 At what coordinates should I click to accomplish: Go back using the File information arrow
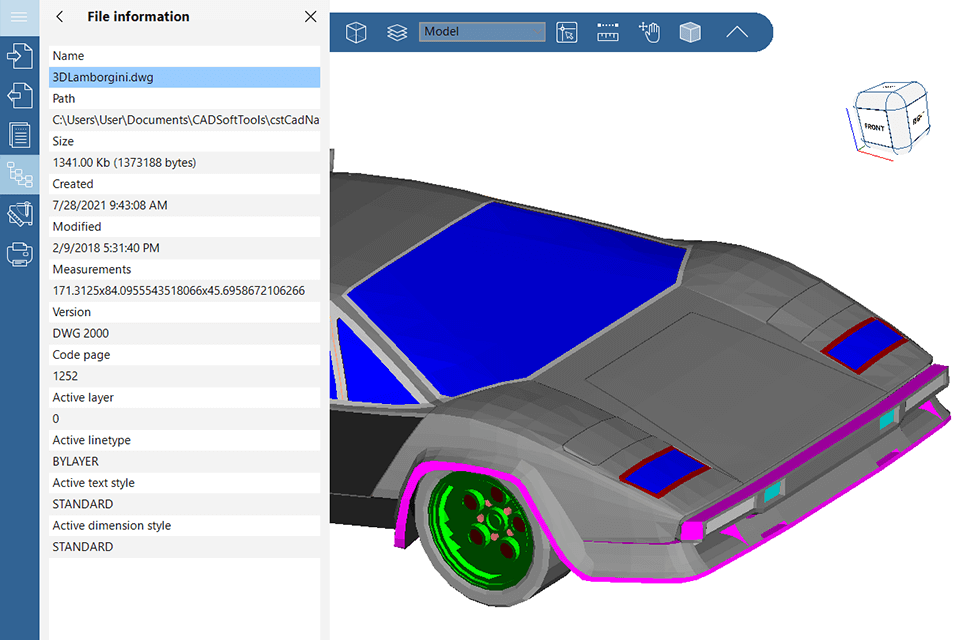(x=60, y=17)
